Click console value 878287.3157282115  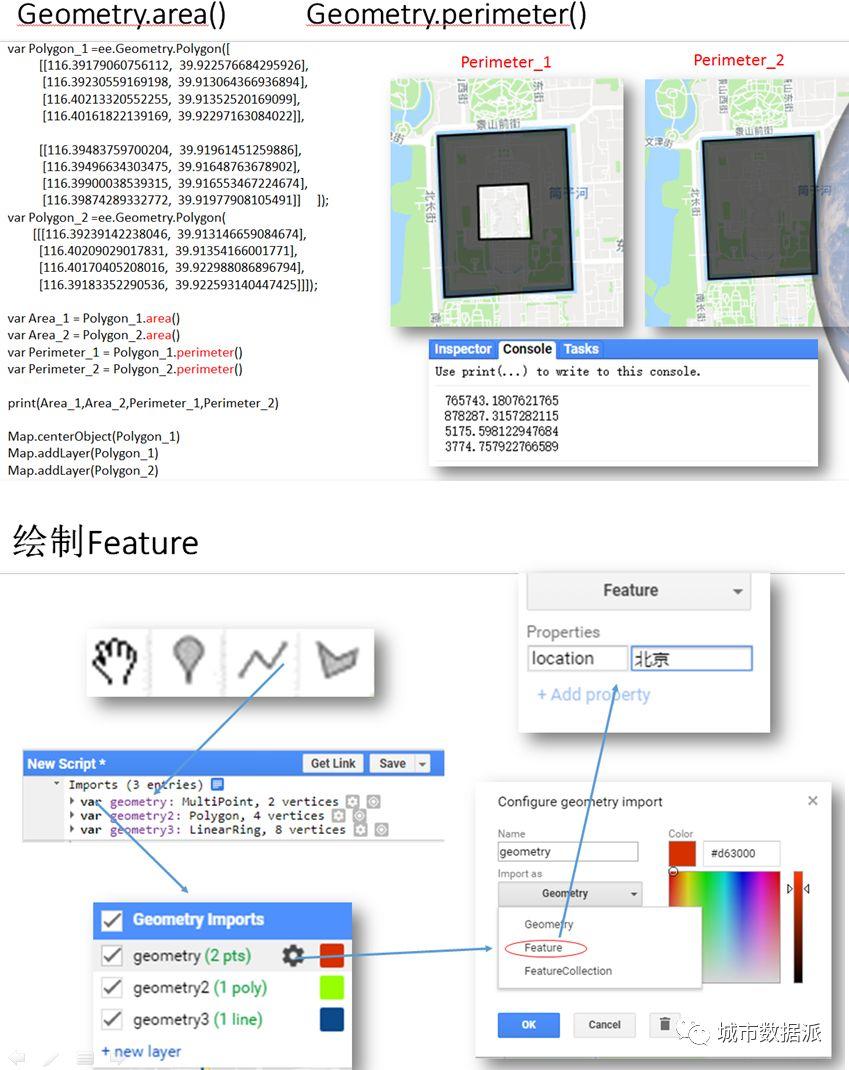coord(502,416)
